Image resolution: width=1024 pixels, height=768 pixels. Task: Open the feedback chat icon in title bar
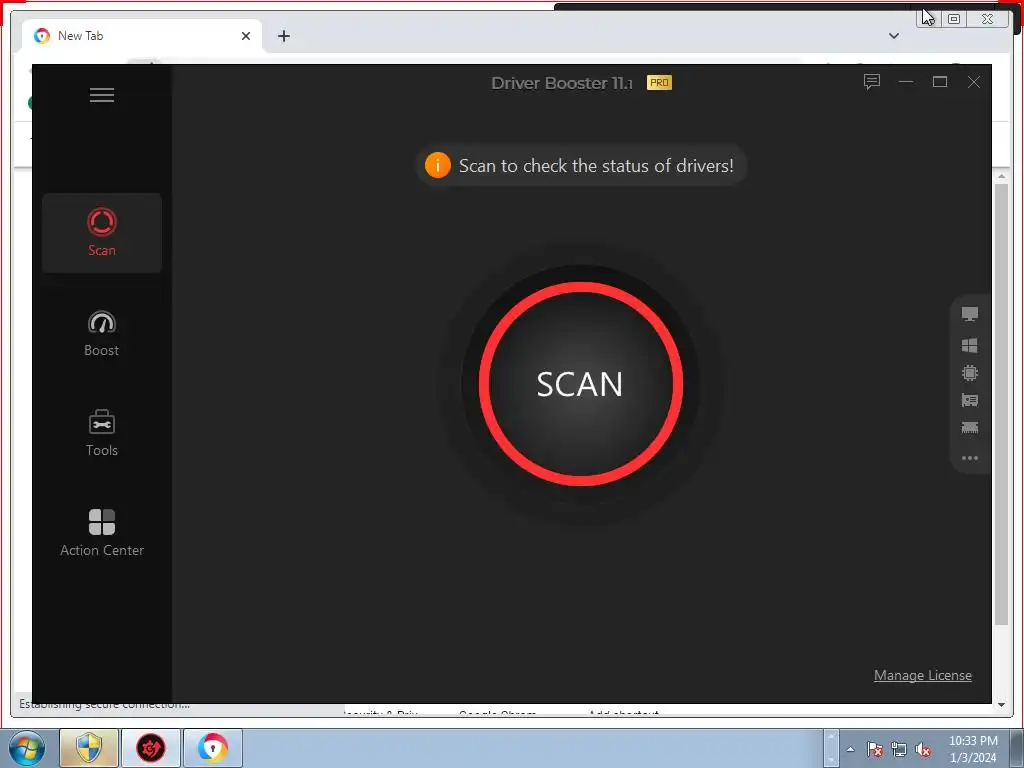tap(872, 82)
